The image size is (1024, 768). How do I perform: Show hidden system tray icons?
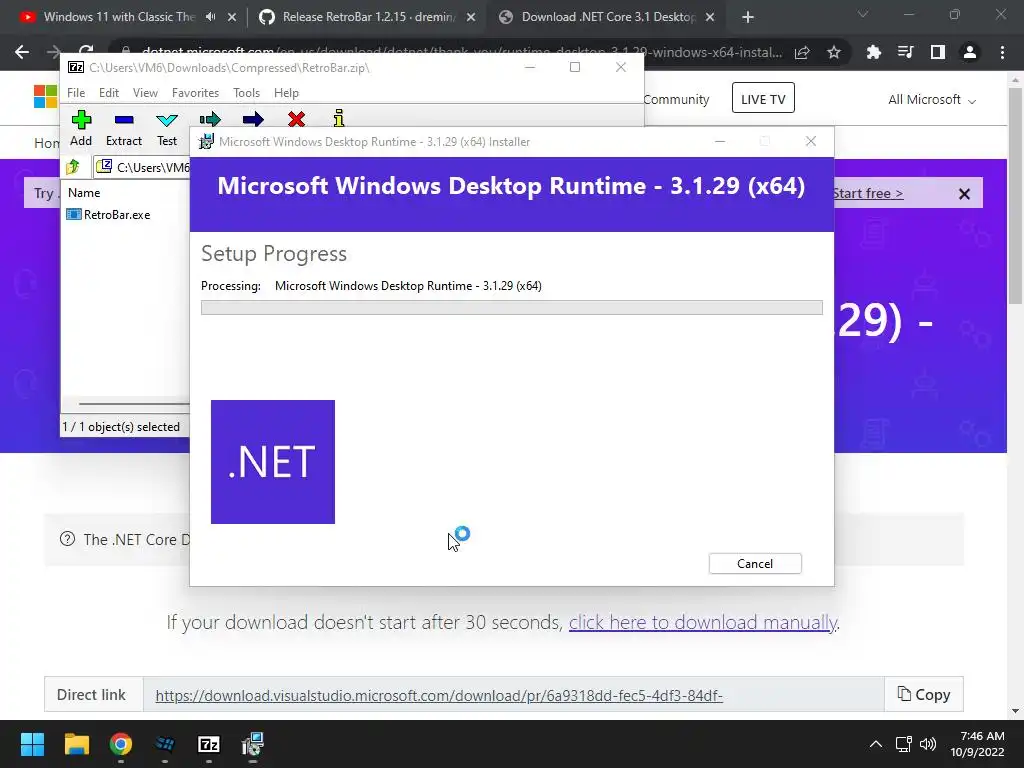[x=876, y=744]
